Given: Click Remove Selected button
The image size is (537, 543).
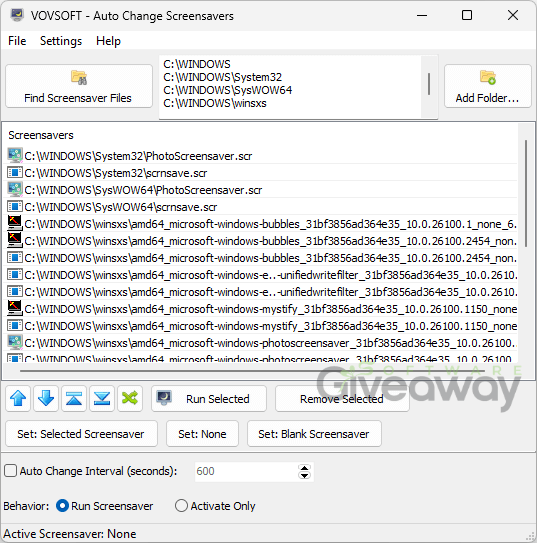Looking at the screenshot, I should (x=342, y=399).
